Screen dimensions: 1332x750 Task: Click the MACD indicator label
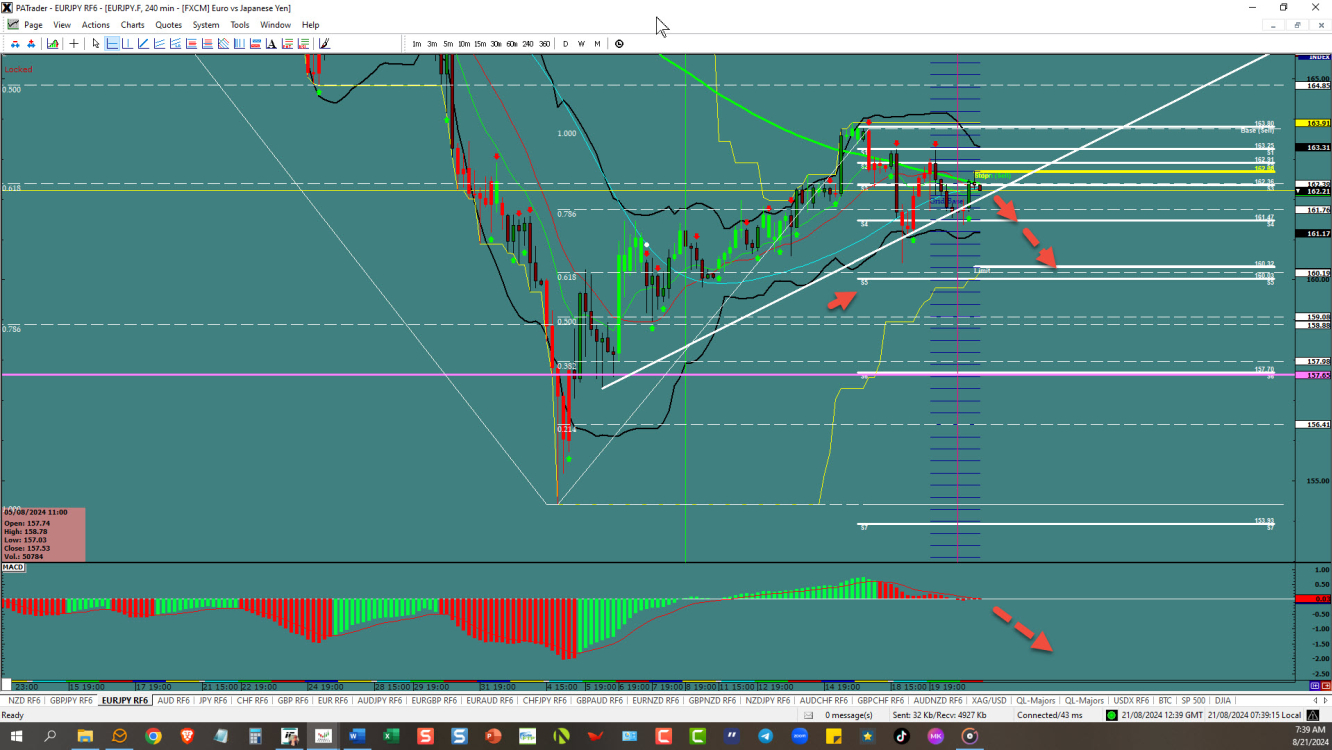pos(13,567)
